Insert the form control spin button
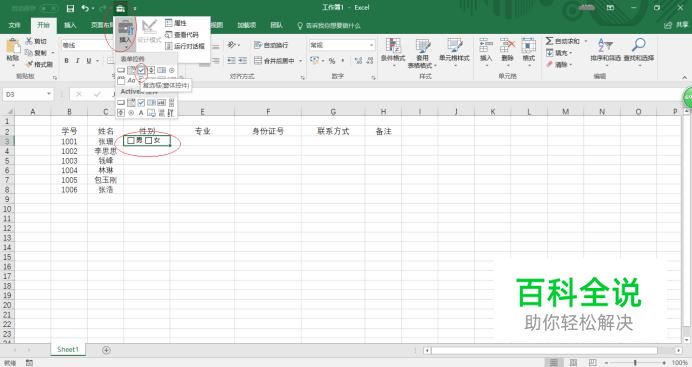The height and width of the screenshot is (367, 692). [151, 70]
